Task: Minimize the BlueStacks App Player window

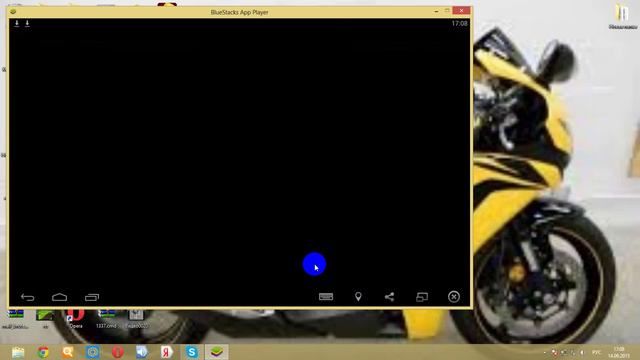Action: point(436,11)
